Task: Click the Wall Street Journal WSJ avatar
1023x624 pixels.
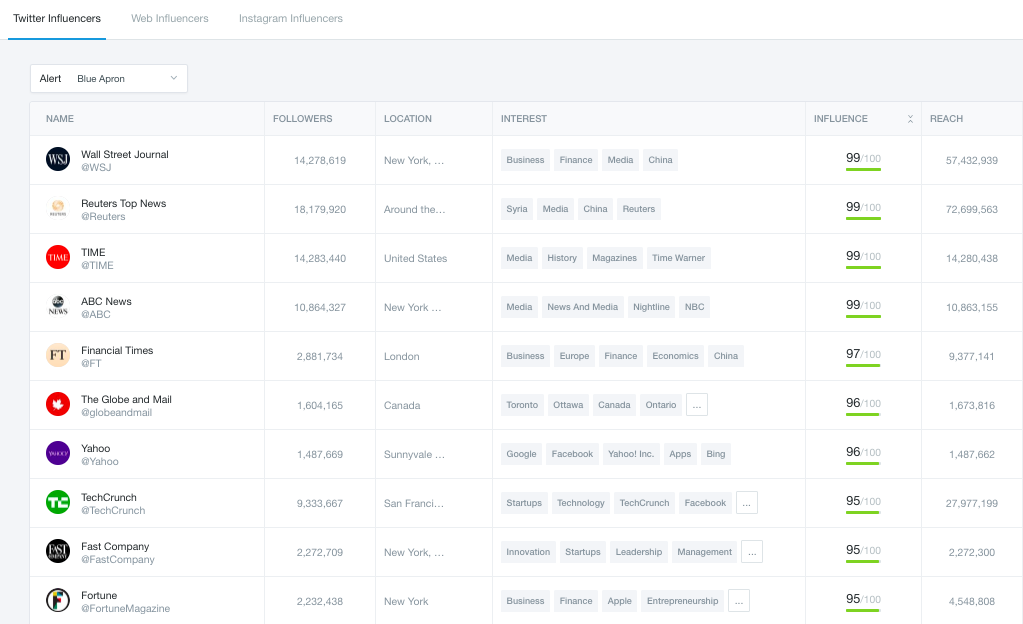Action: point(58,159)
